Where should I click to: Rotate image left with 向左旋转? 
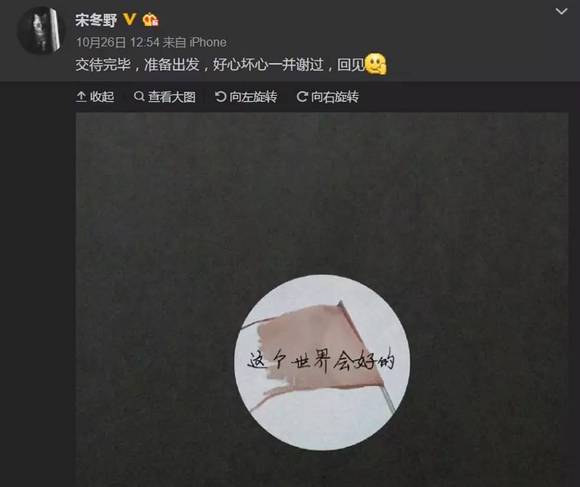coord(246,97)
